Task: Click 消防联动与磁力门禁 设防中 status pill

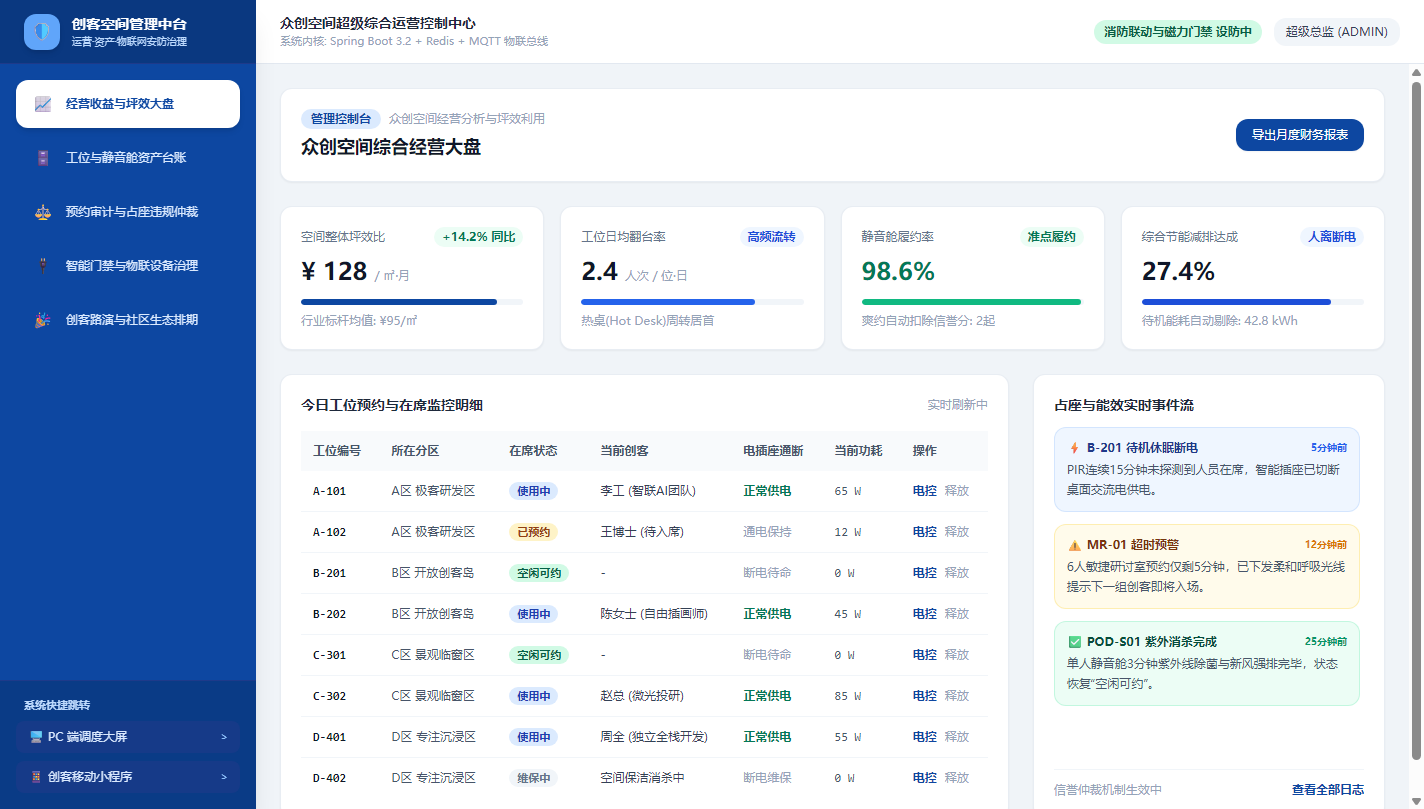Action: coord(1178,32)
